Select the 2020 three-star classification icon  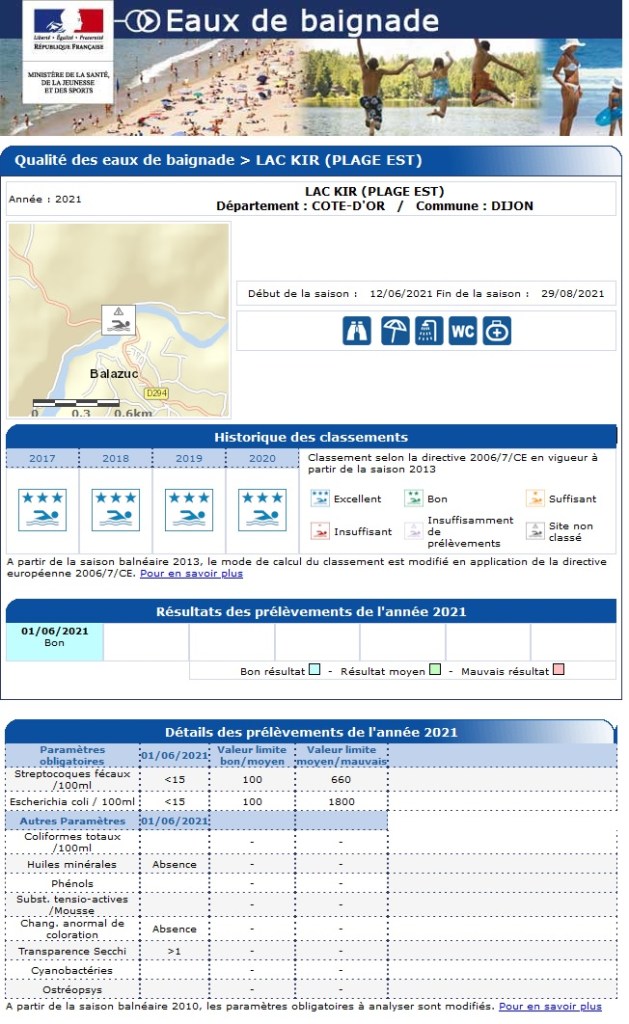262,509
